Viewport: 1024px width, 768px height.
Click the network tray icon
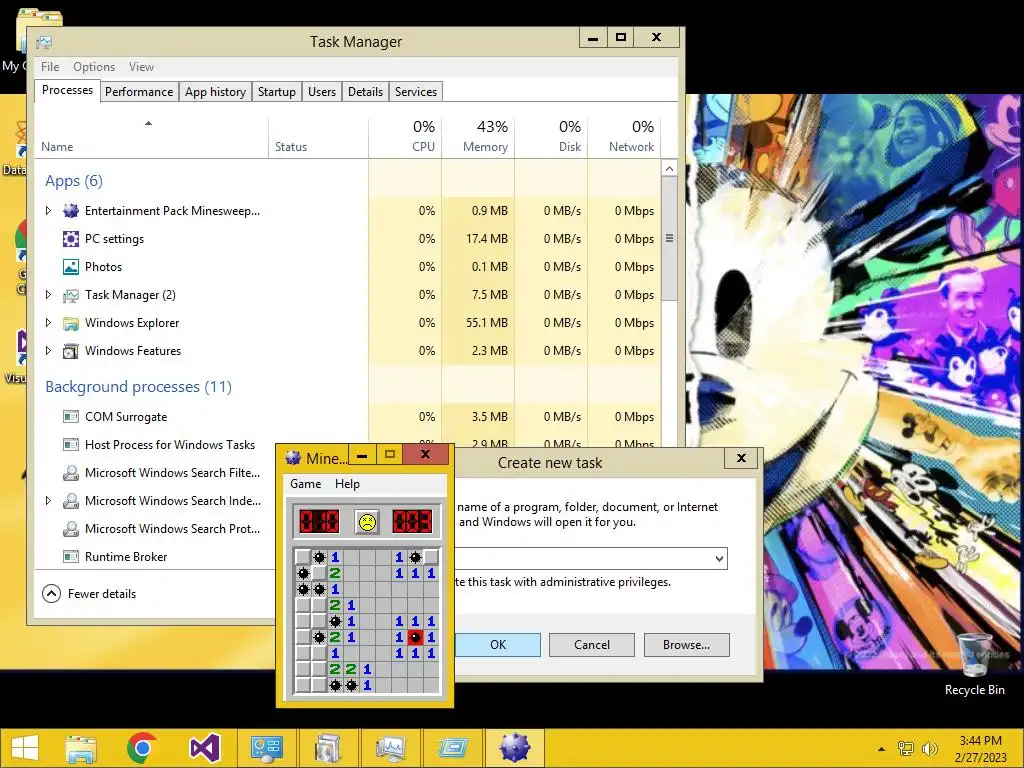click(x=906, y=748)
